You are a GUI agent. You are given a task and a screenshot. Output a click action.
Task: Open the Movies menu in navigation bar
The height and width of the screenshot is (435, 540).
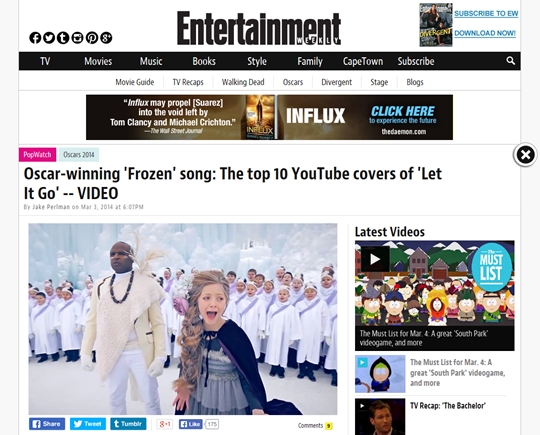coord(98,61)
